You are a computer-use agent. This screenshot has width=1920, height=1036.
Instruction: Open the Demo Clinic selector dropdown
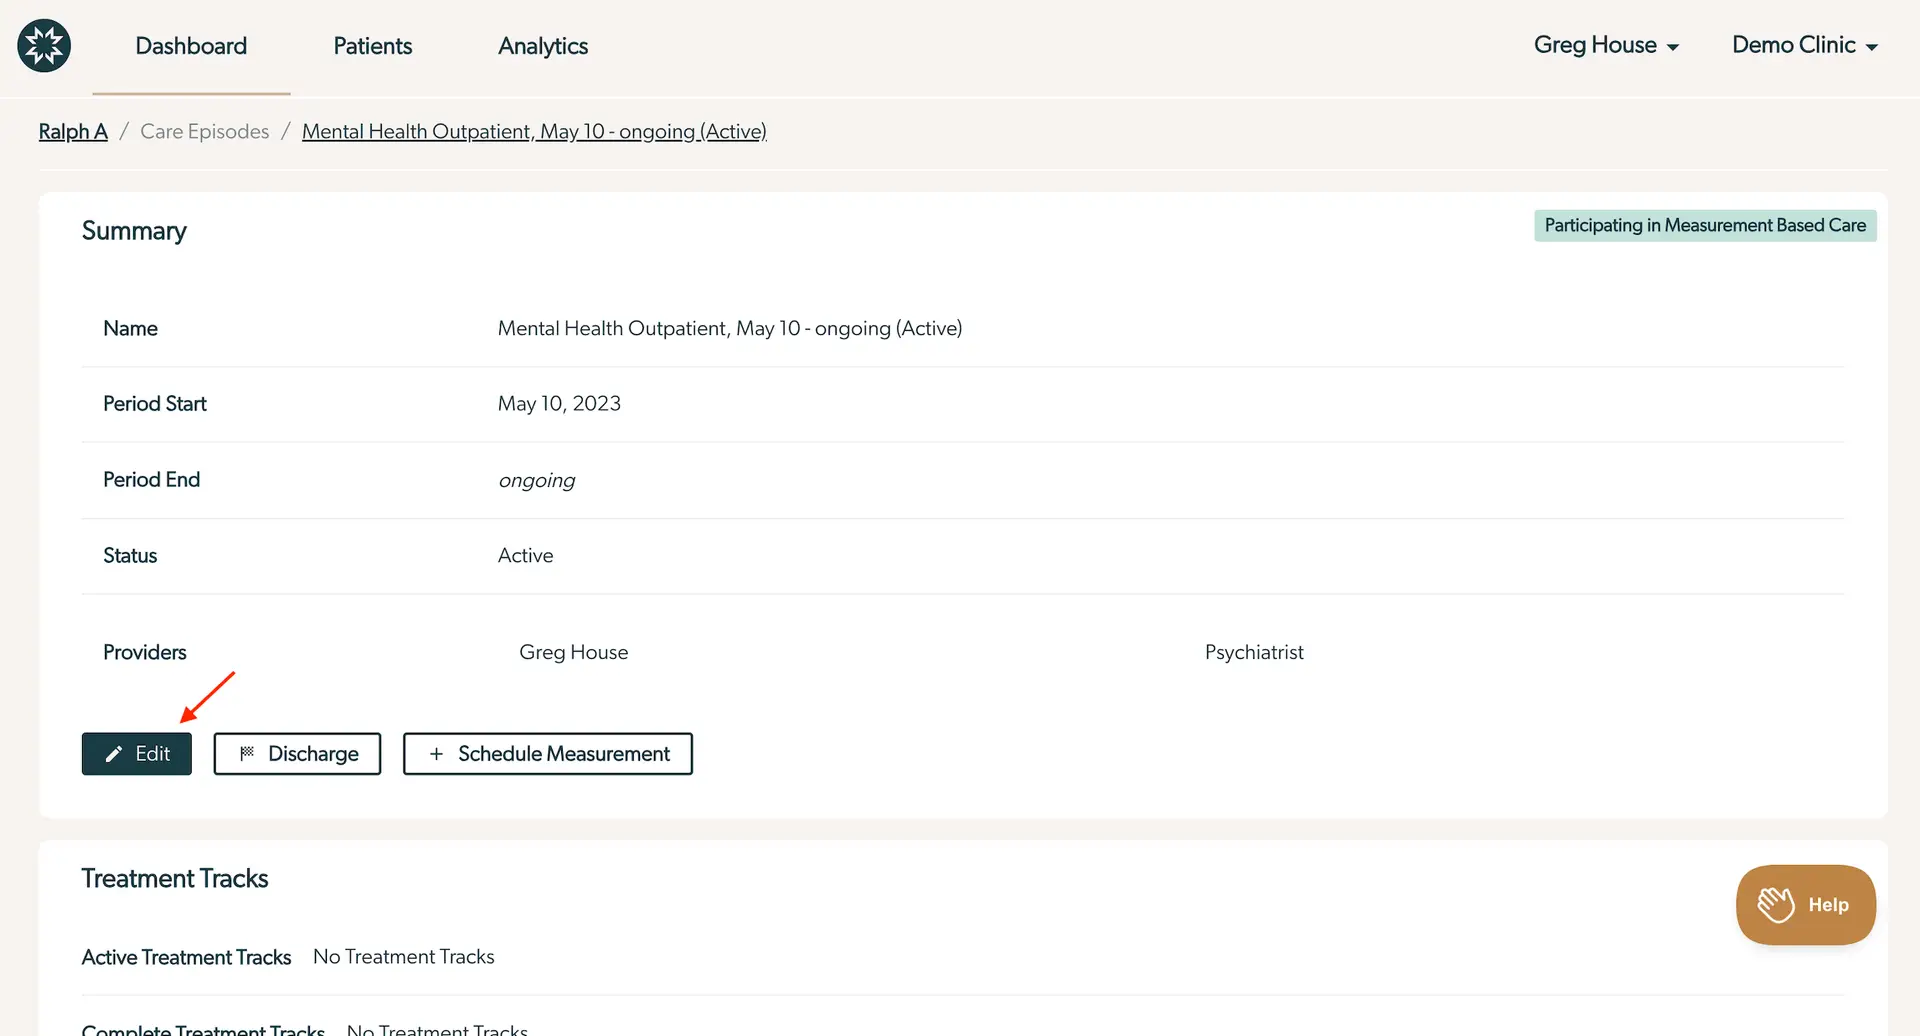1804,45
